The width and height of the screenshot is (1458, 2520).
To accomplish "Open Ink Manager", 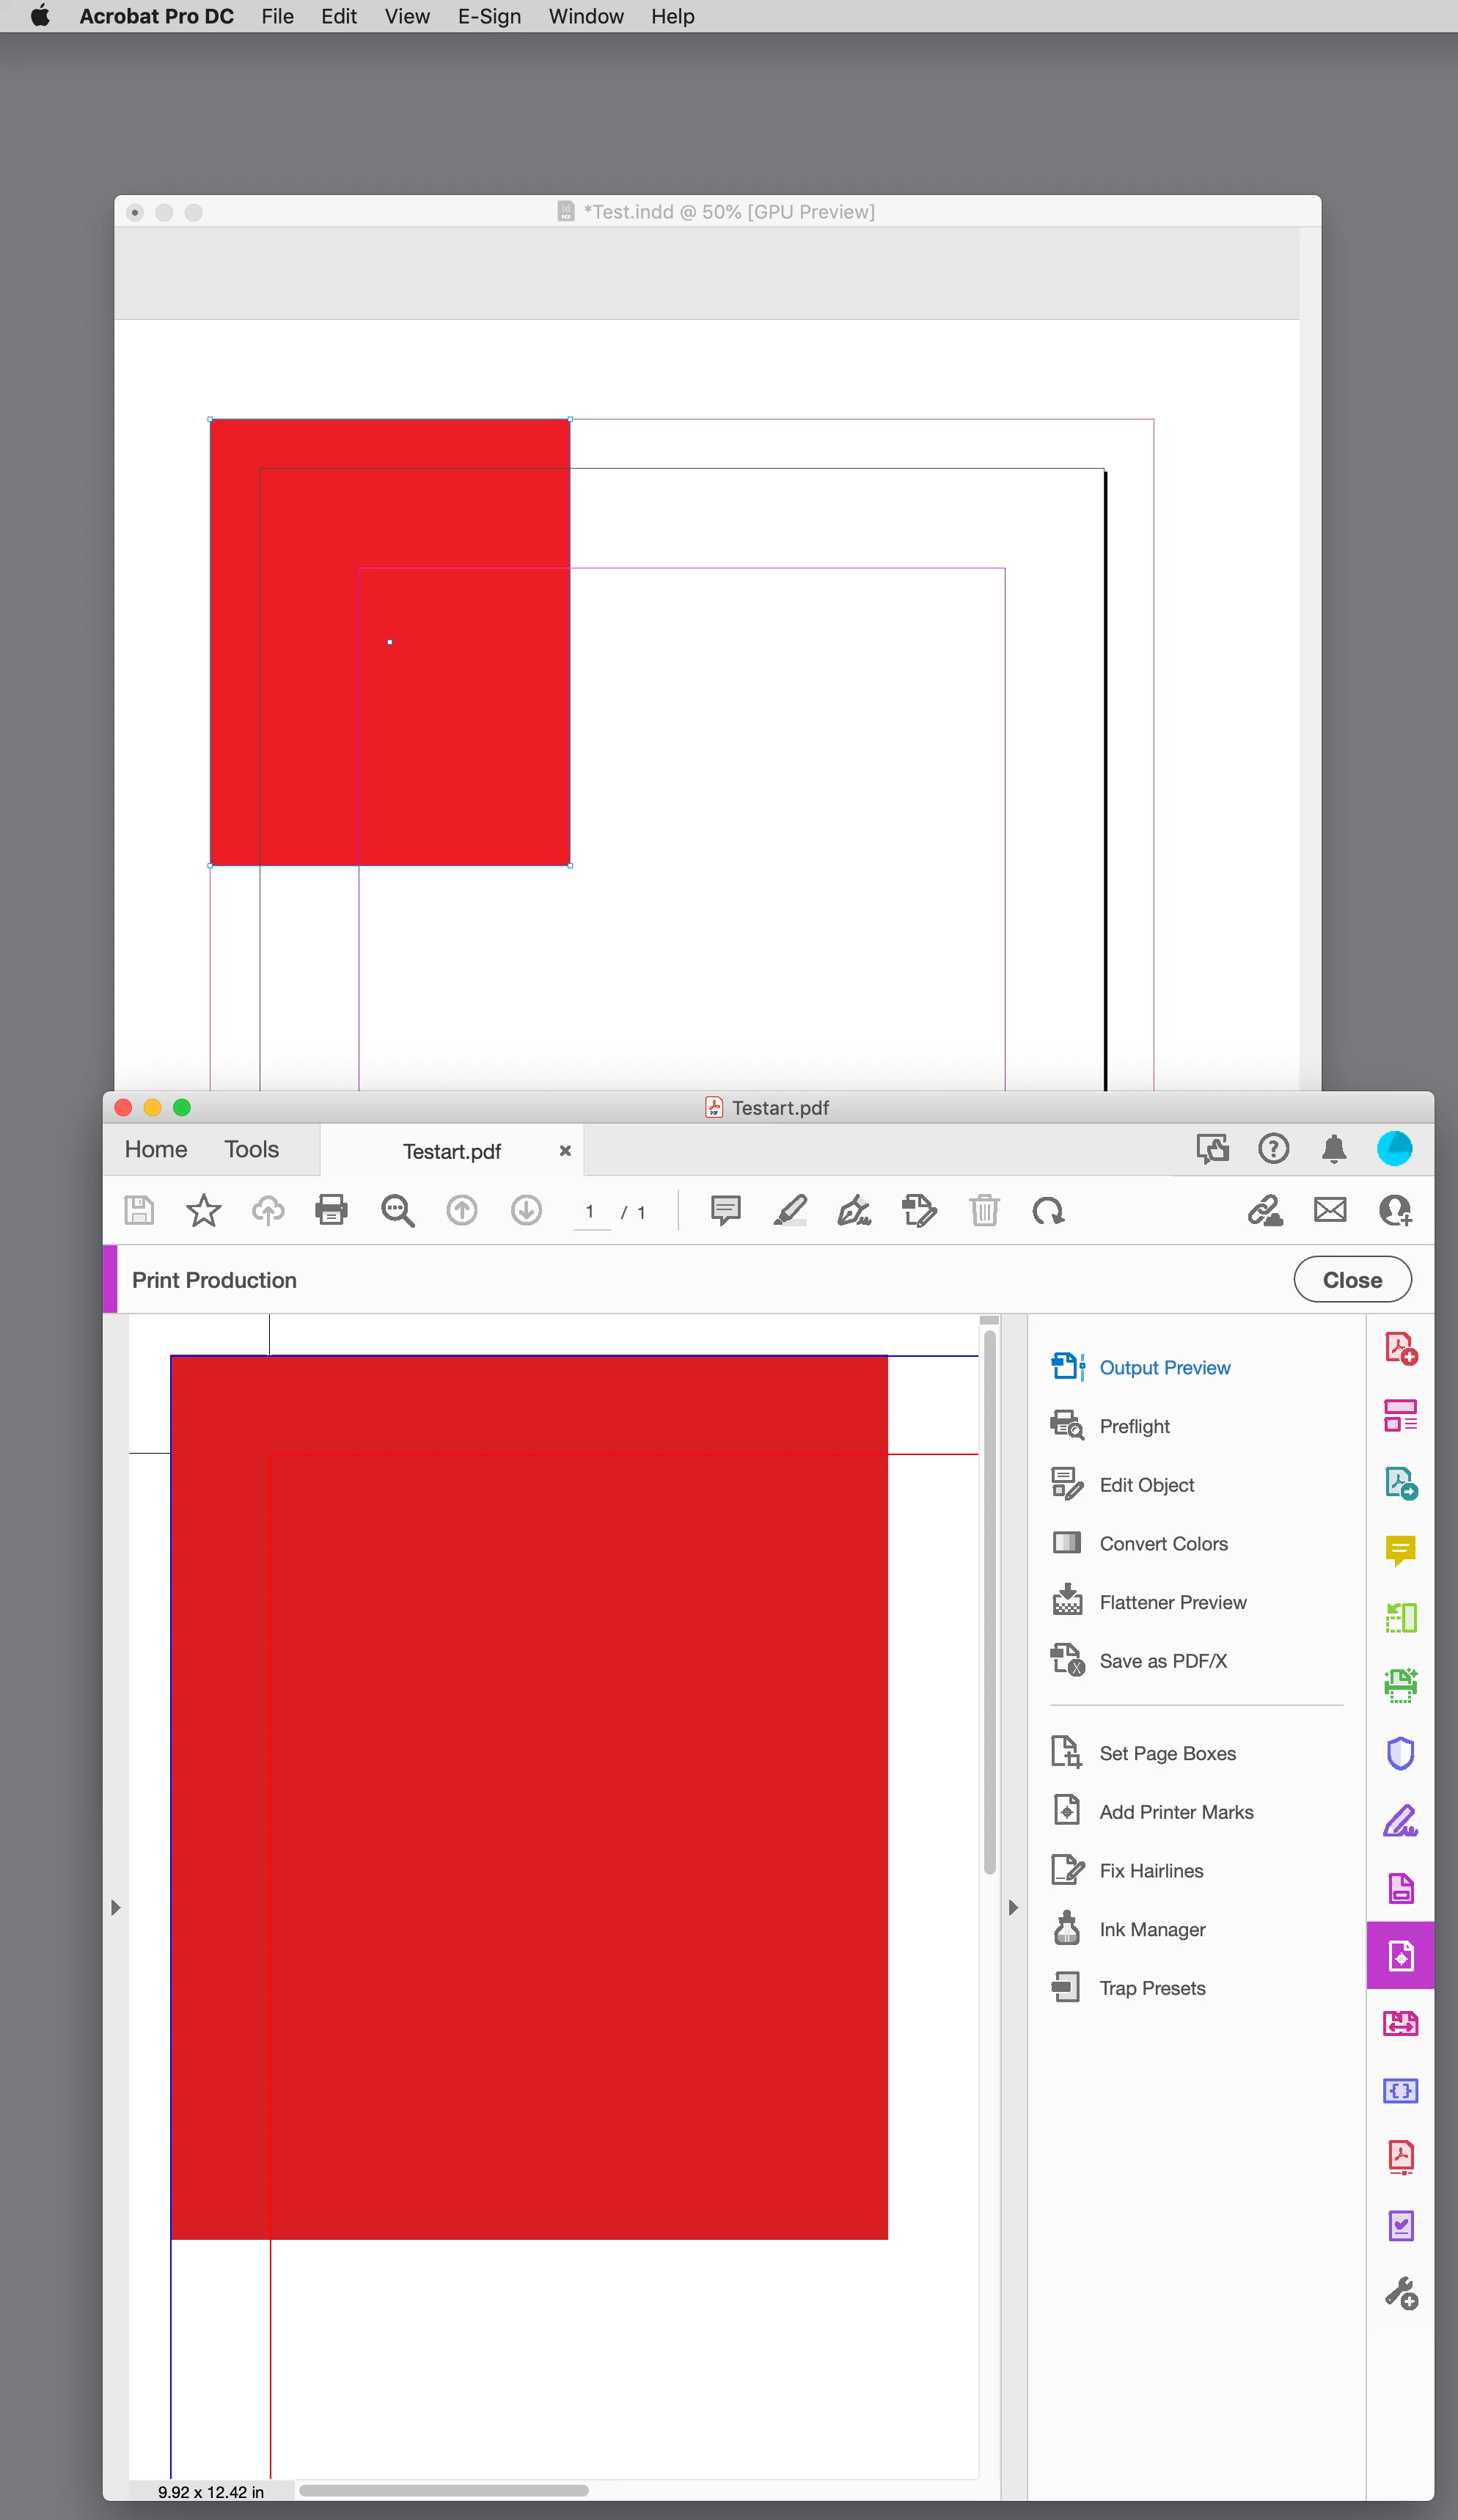I will point(1152,1929).
